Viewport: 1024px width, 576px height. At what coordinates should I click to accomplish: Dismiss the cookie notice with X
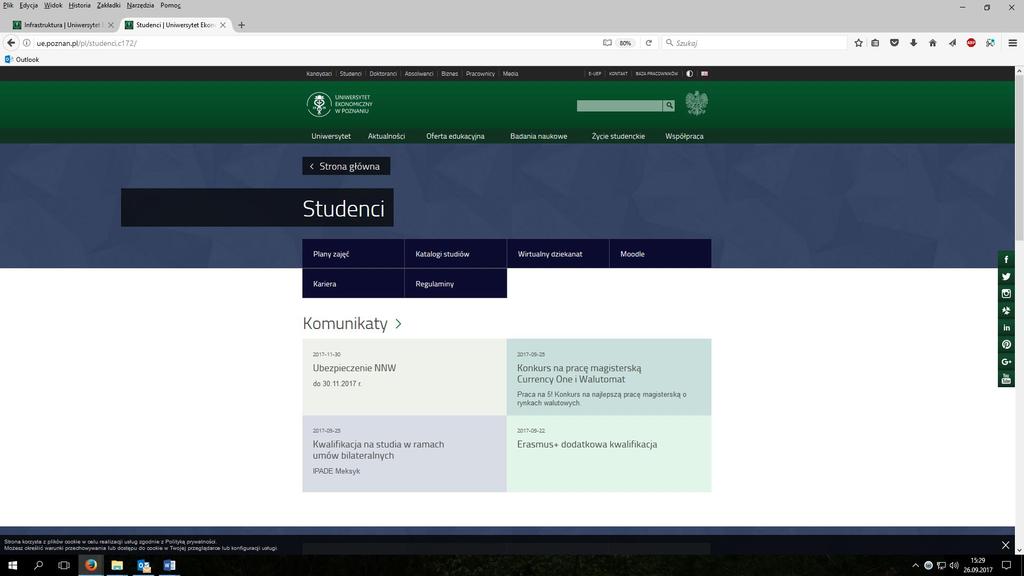point(1005,545)
